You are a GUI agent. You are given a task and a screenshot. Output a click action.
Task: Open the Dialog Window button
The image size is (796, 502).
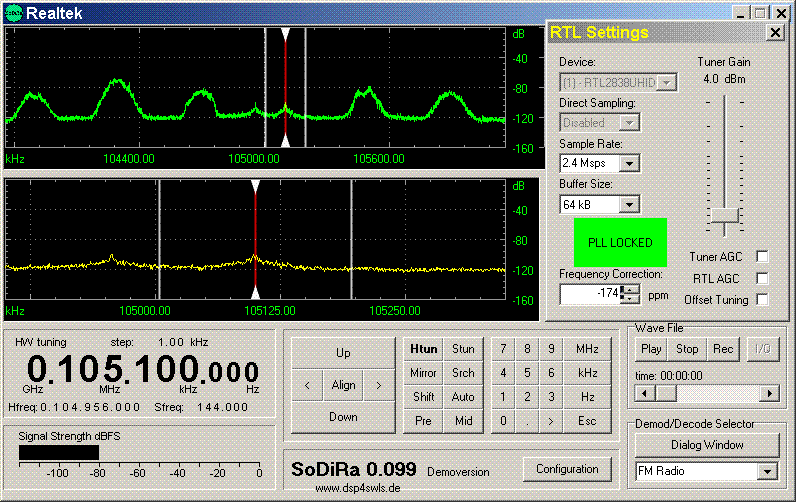point(707,445)
